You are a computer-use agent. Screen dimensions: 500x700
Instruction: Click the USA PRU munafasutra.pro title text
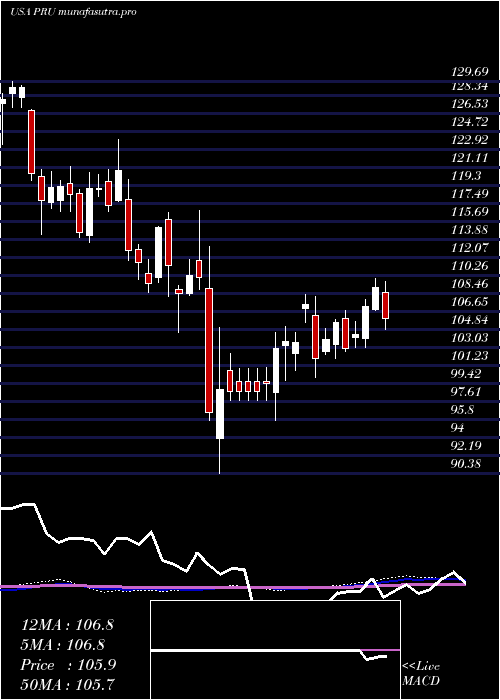coord(73,12)
